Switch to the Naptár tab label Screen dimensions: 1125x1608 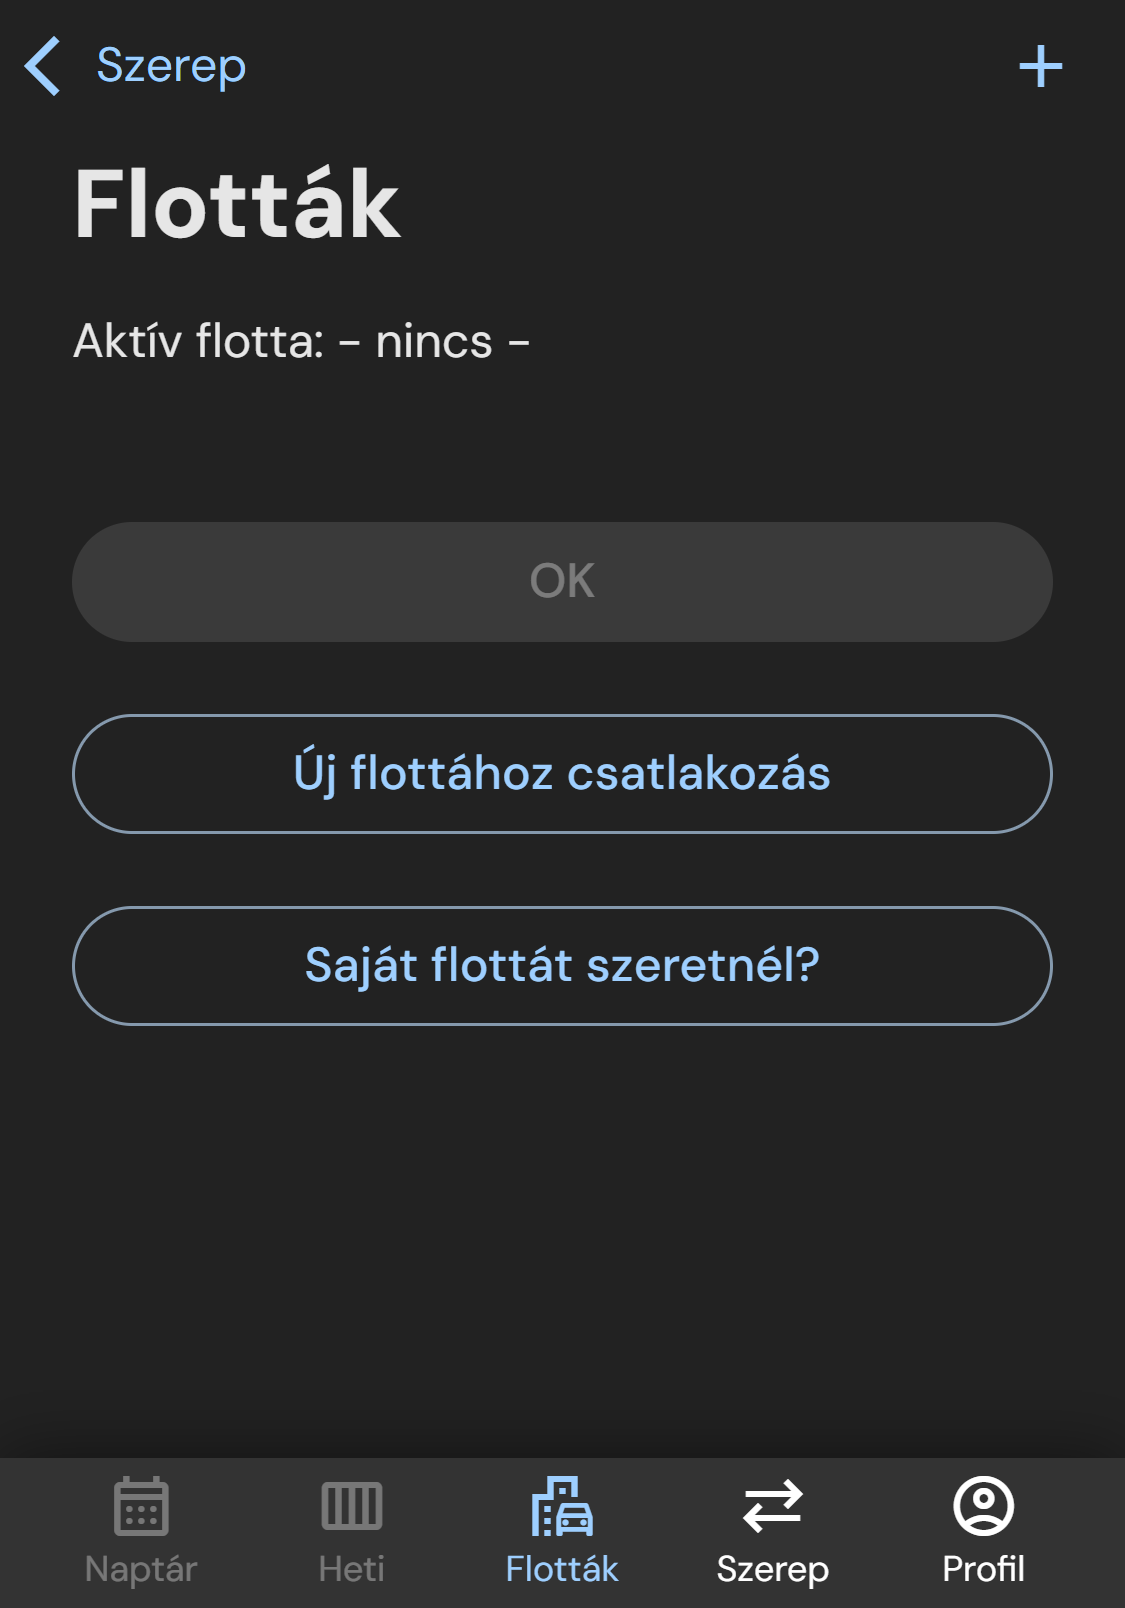141,1569
